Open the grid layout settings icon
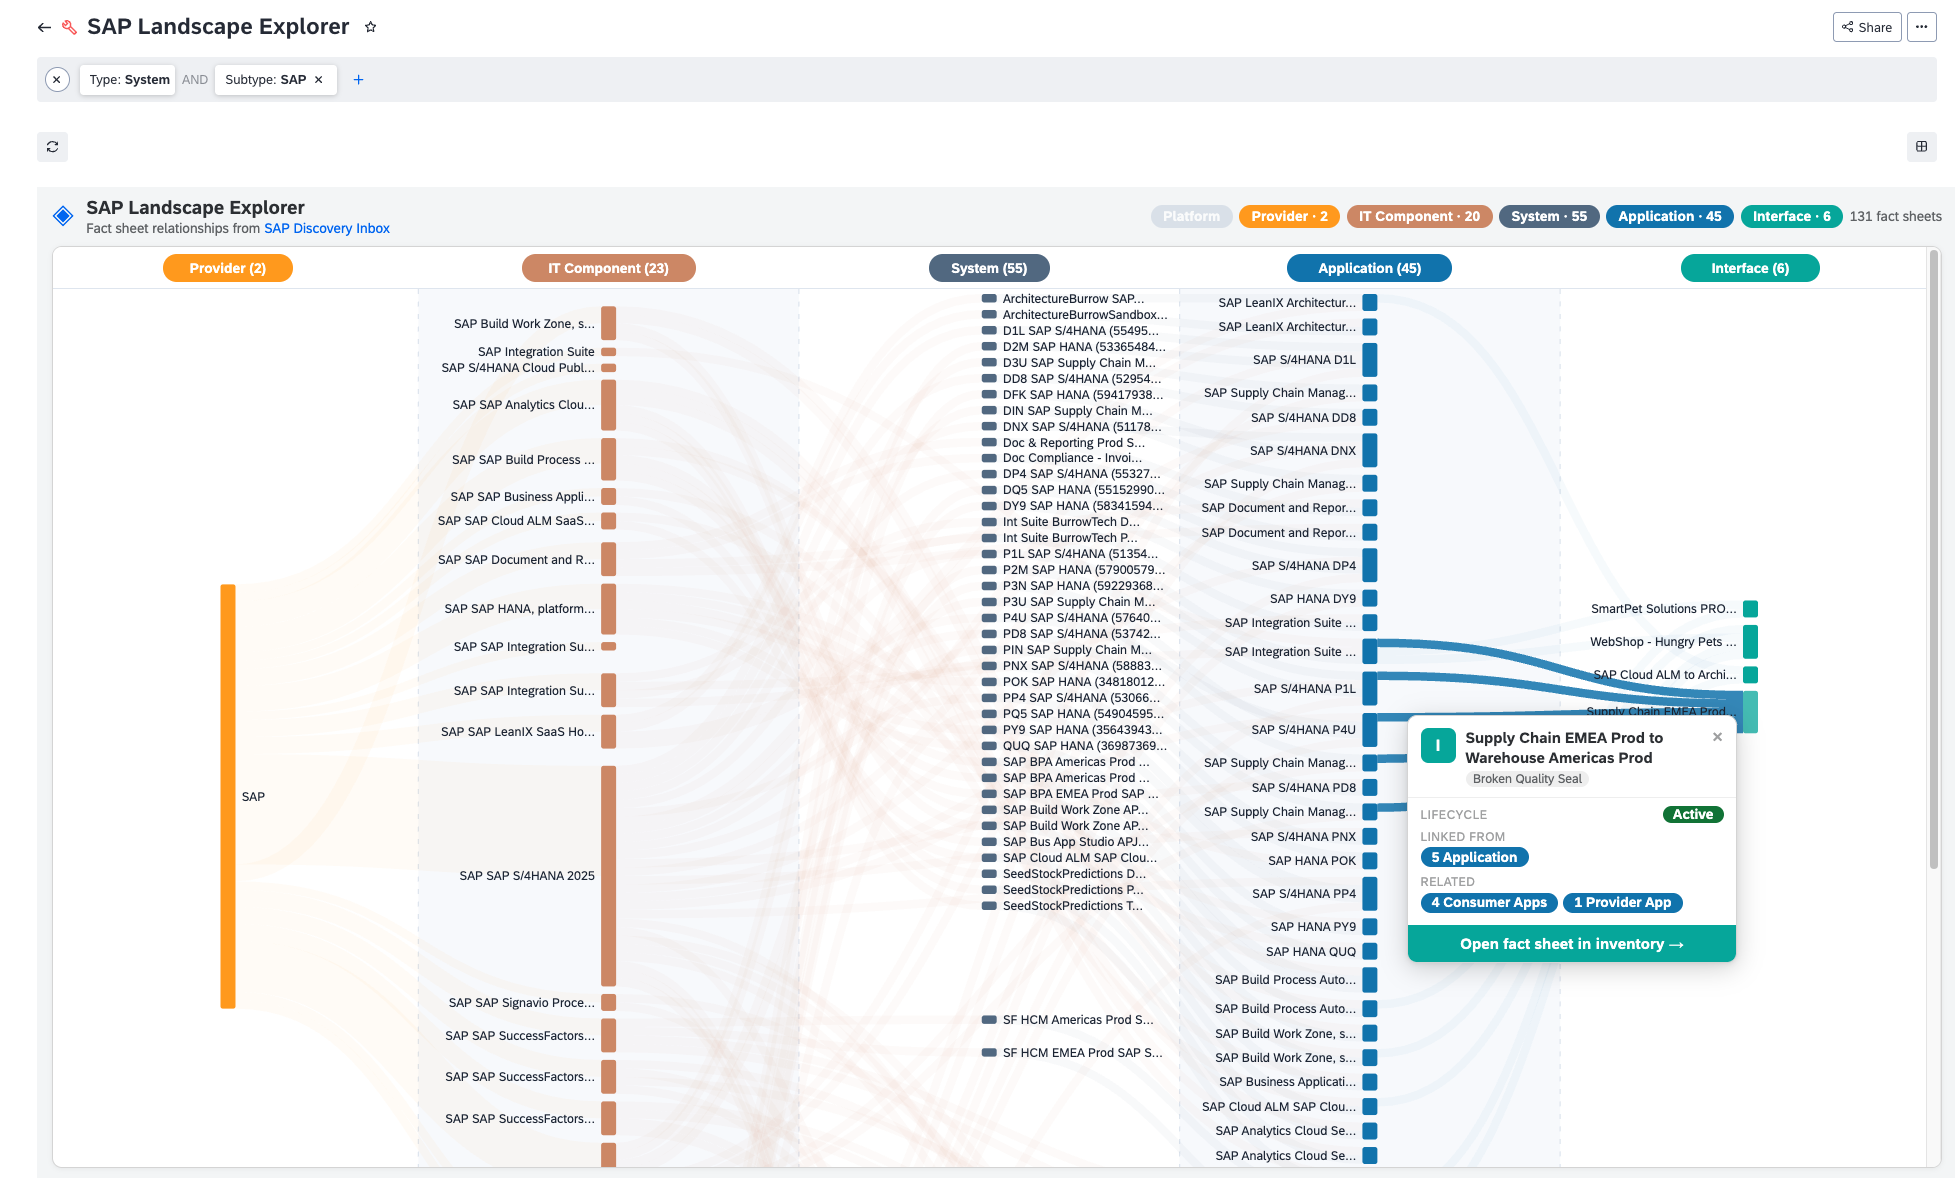 pyautogui.click(x=1921, y=147)
